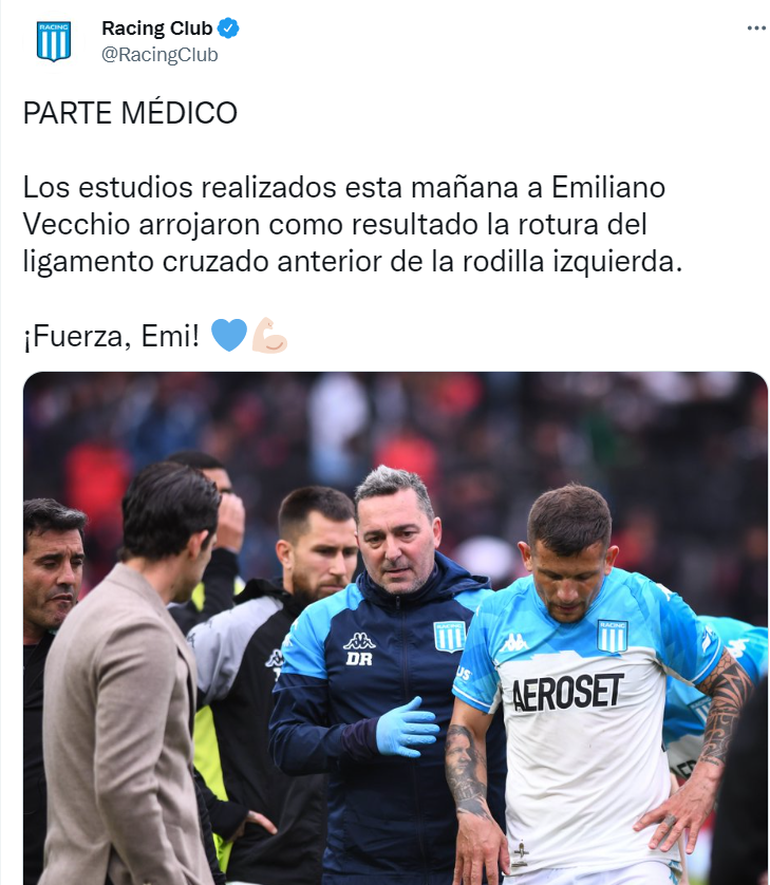This screenshot has height=885, width=770.
Task: Open the attached match photo
Action: (x=395, y=628)
